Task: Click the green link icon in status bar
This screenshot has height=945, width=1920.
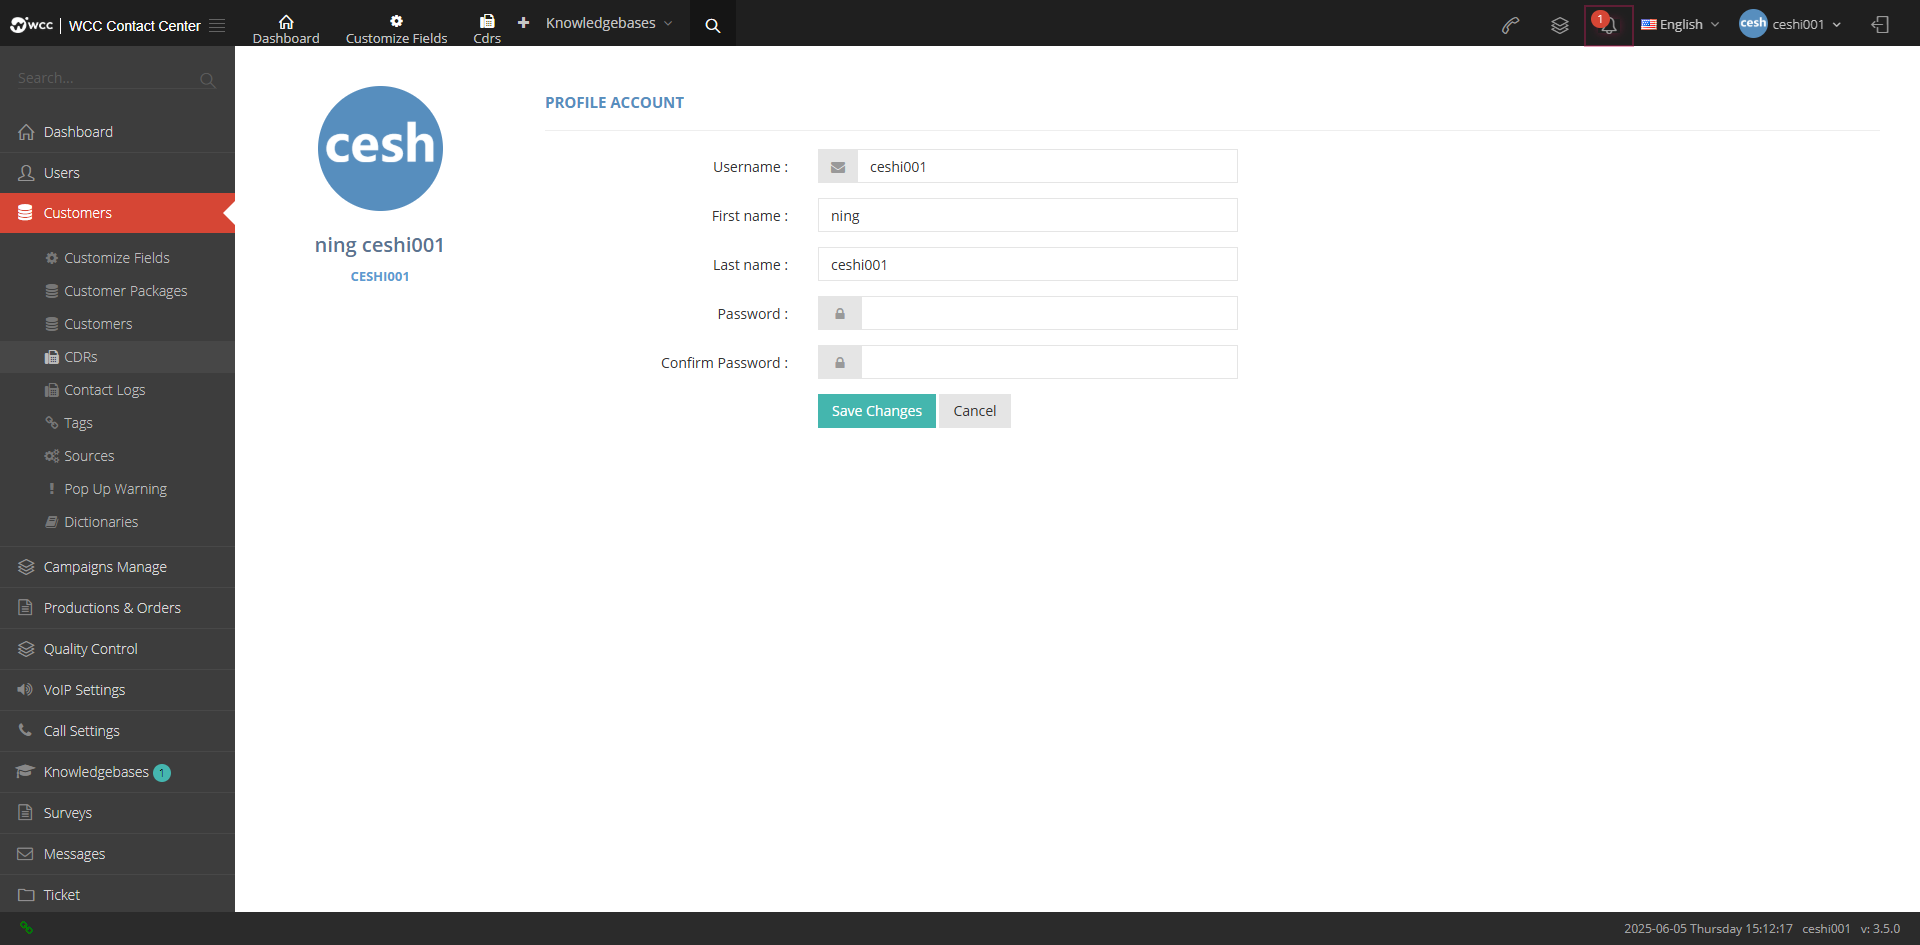Action: pos(26,928)
